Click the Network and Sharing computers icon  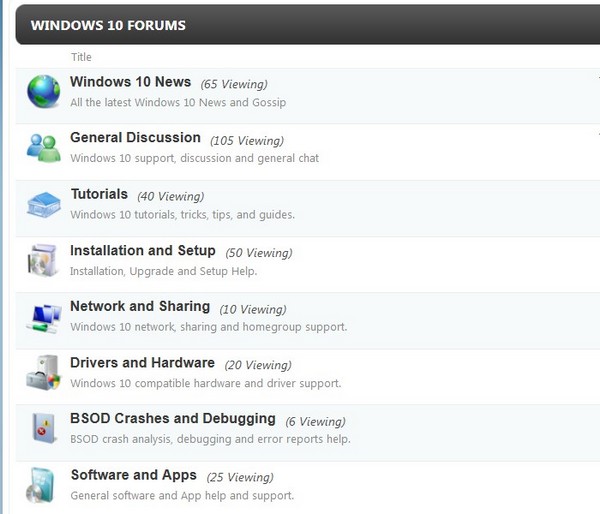[43, 317]
